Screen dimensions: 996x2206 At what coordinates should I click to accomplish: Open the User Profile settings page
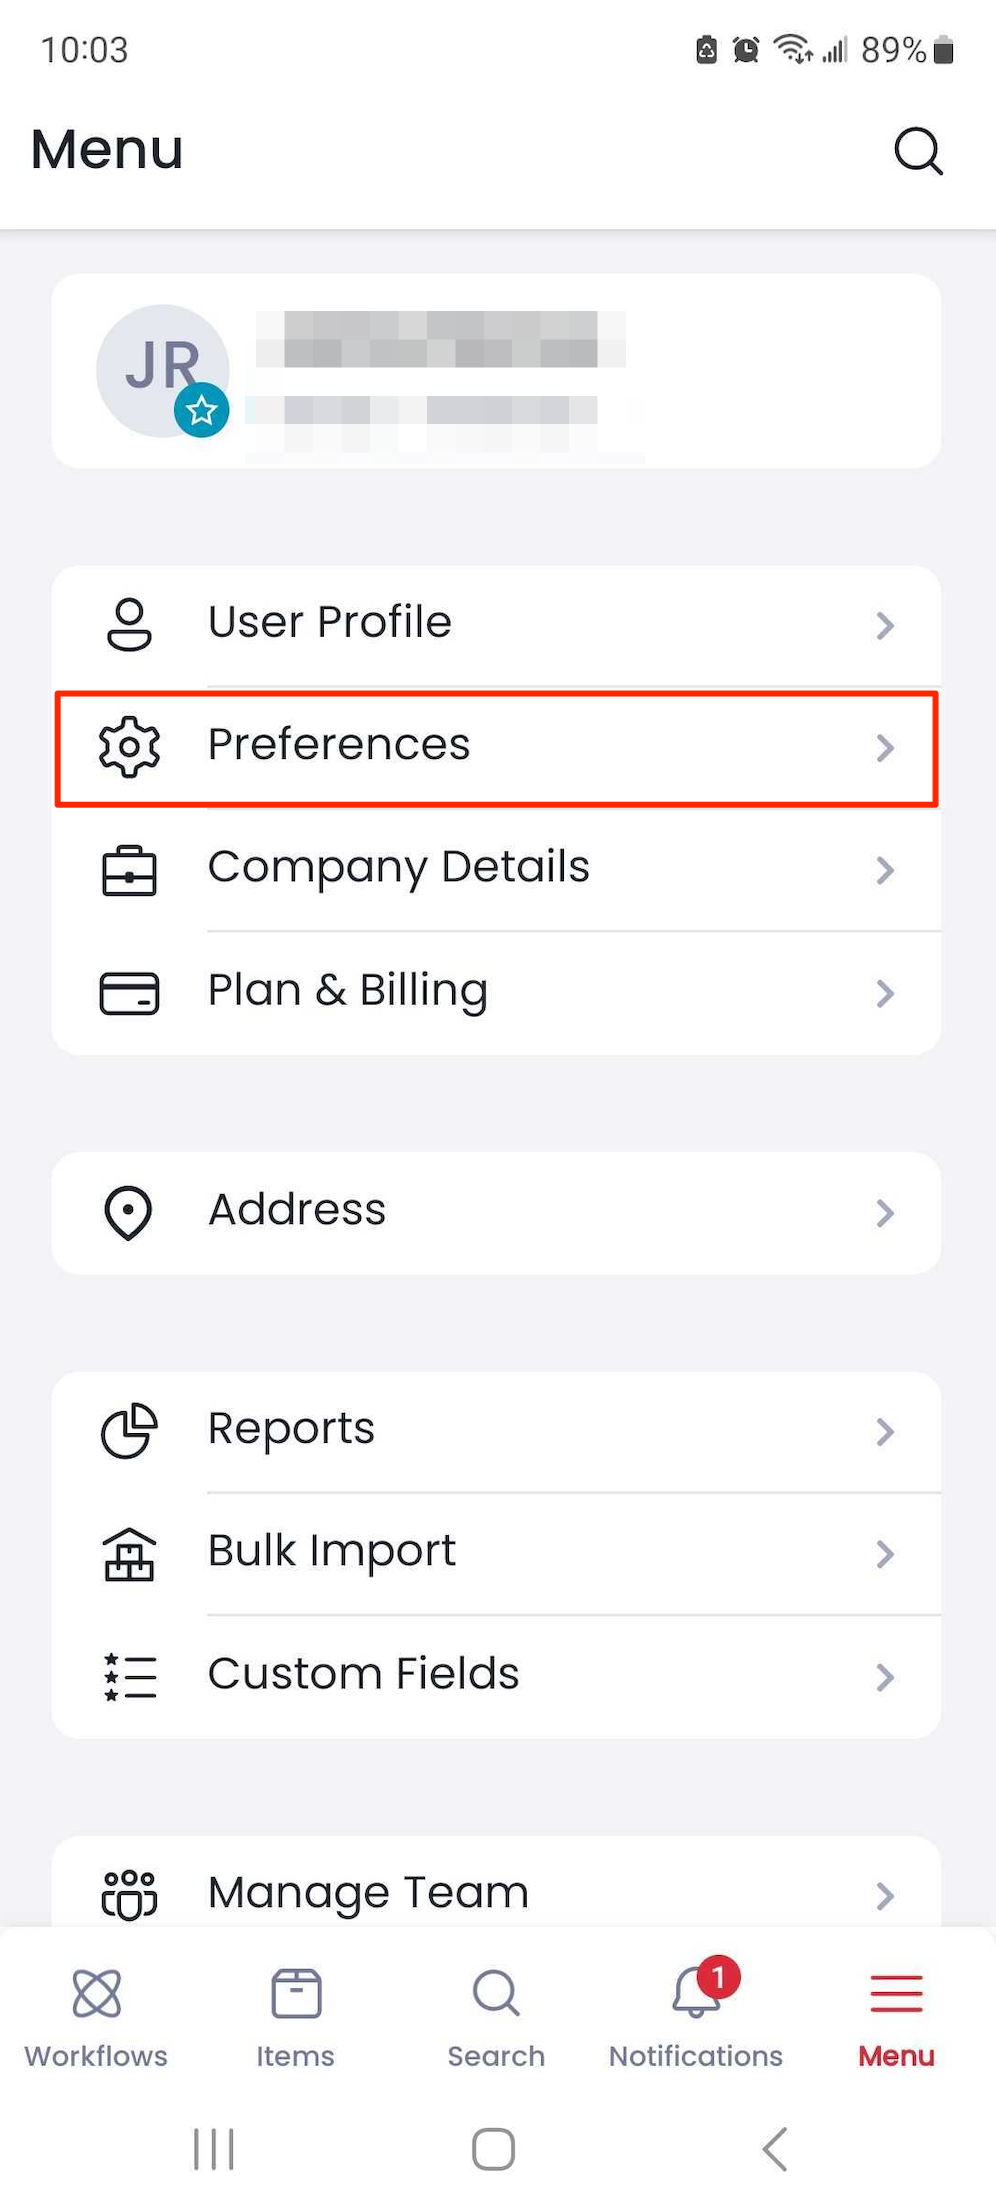[497, 622]
